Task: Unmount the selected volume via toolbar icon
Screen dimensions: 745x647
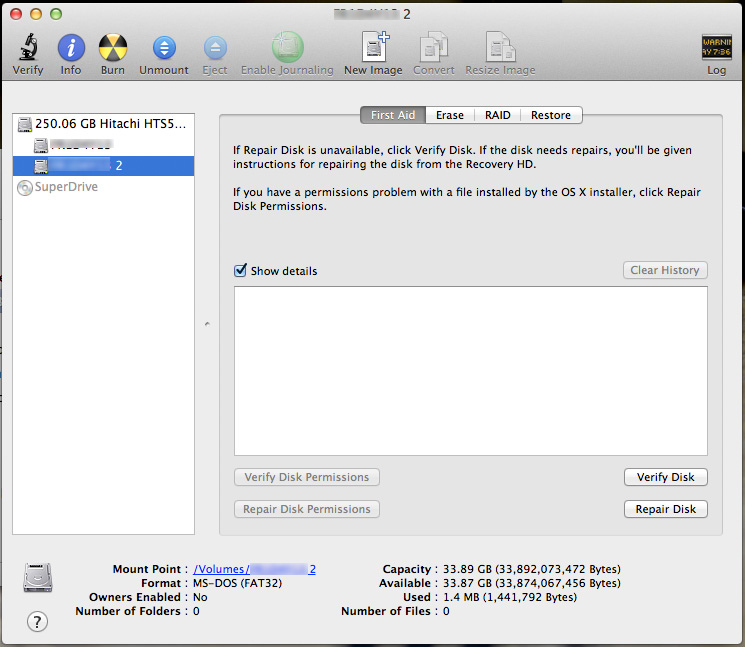Action: 164,48
